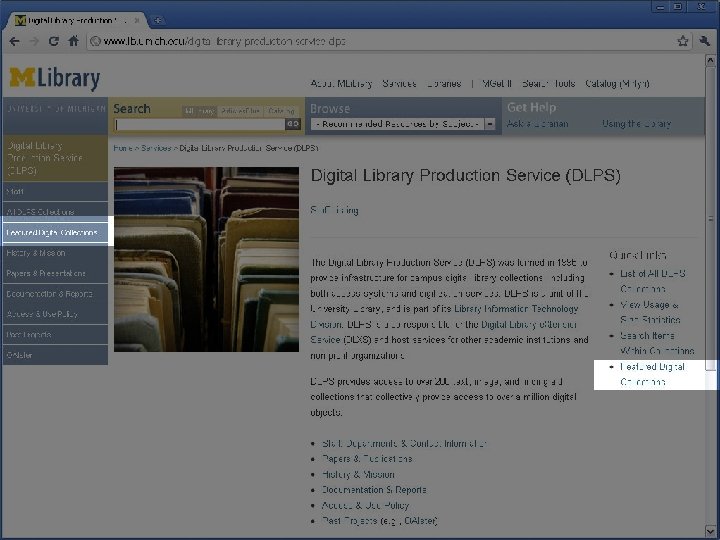
Task: Open Featured Digital Collections quick link
Action: click(652, 374)
